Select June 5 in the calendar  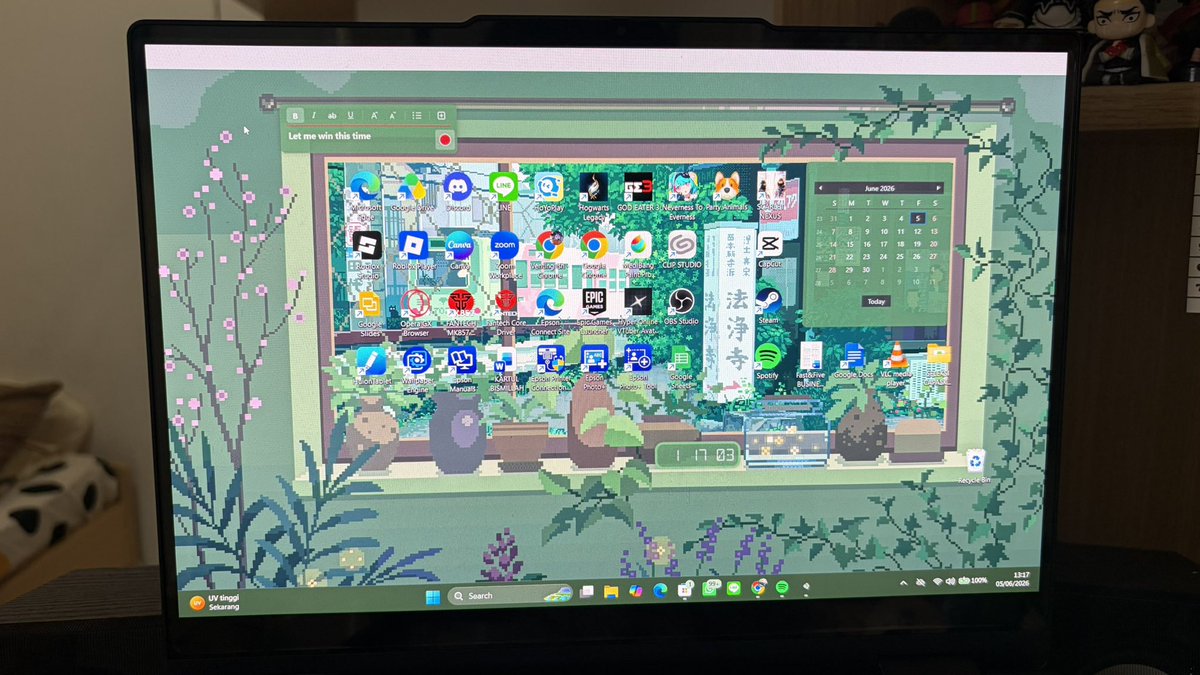pos(917,218)
